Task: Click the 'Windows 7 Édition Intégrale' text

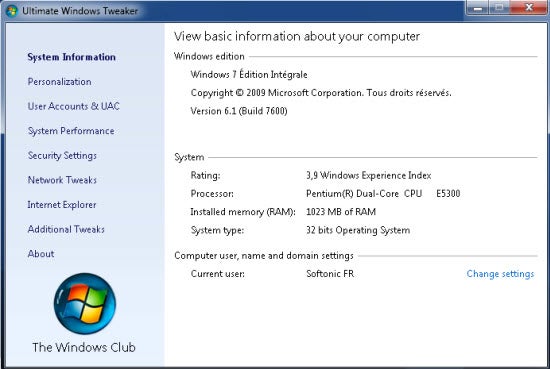Action: click(249, 74)
